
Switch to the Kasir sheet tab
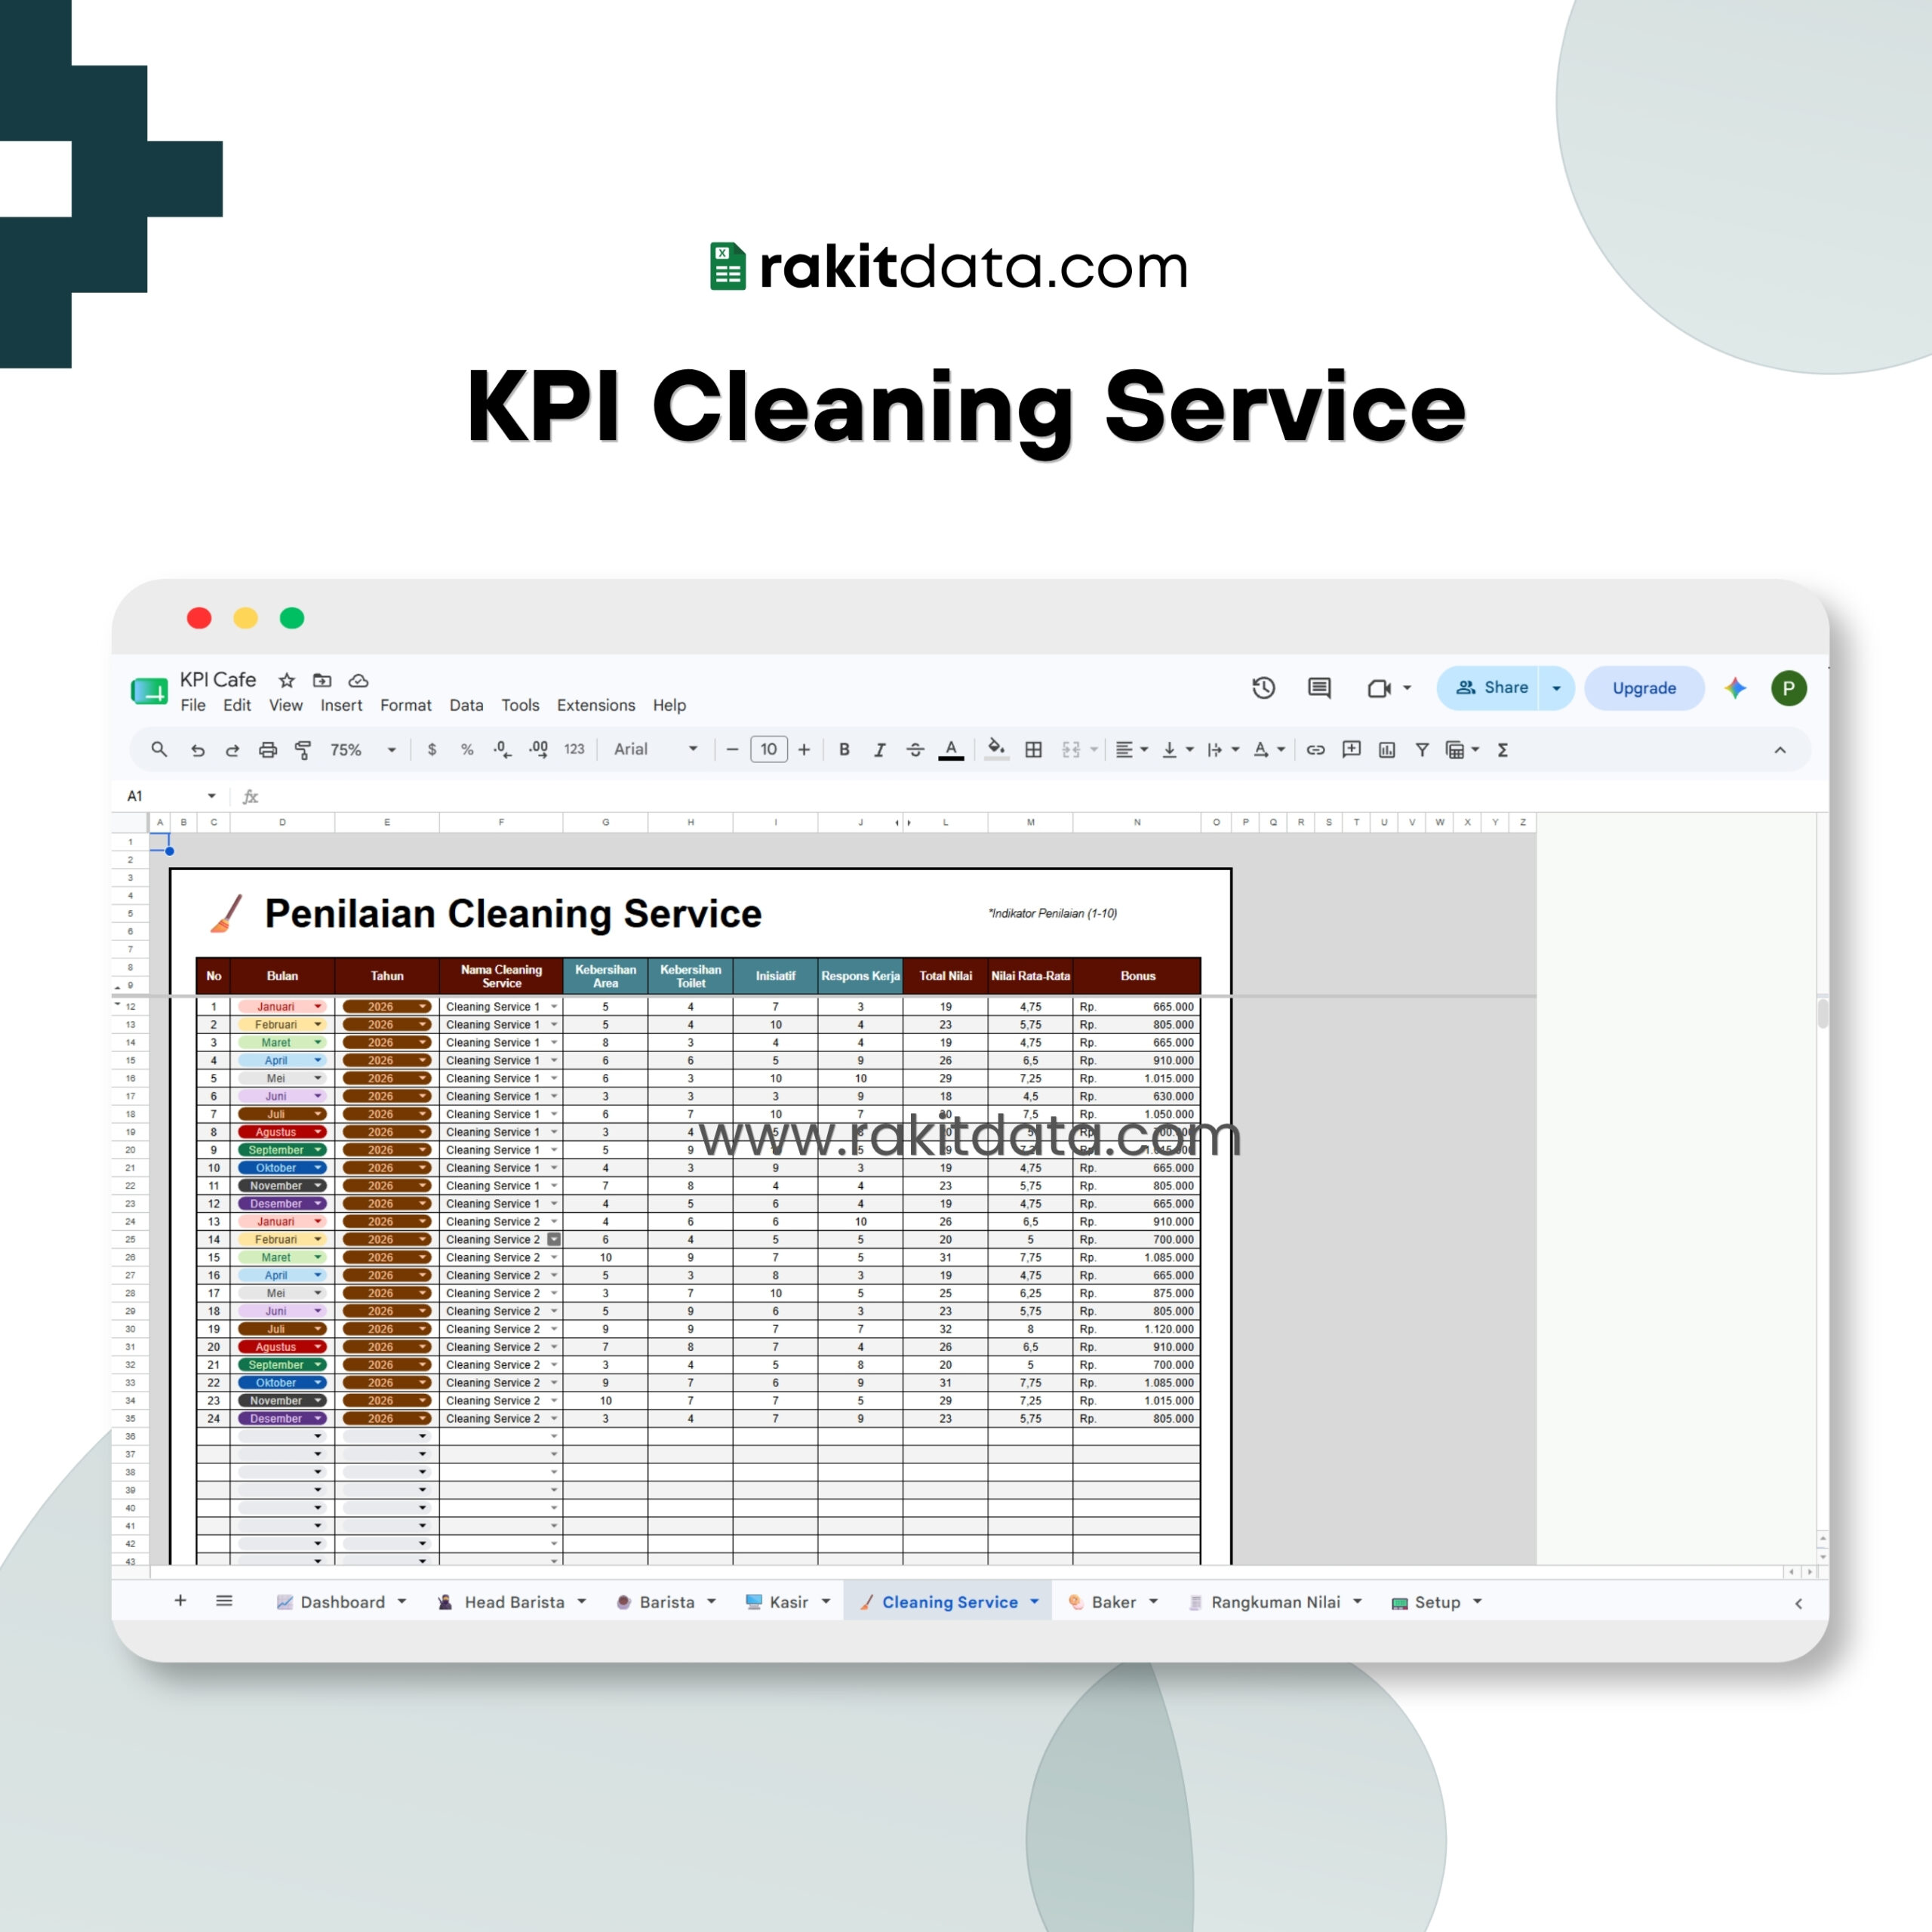(x=788, y=1602)
